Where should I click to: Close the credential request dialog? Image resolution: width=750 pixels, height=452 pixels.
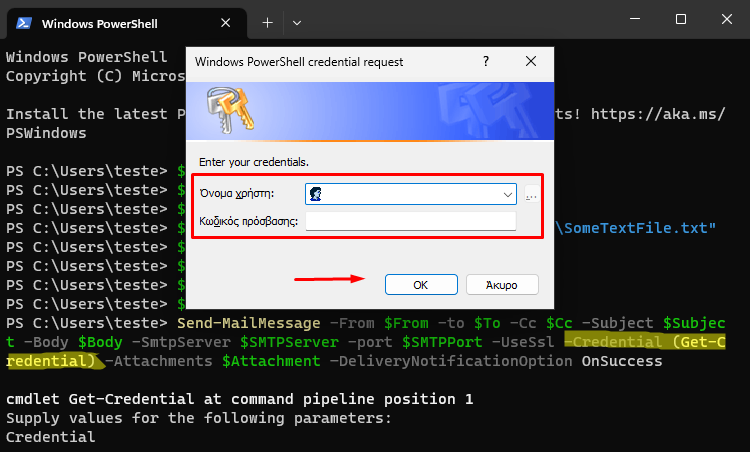(x=531, y=61)
